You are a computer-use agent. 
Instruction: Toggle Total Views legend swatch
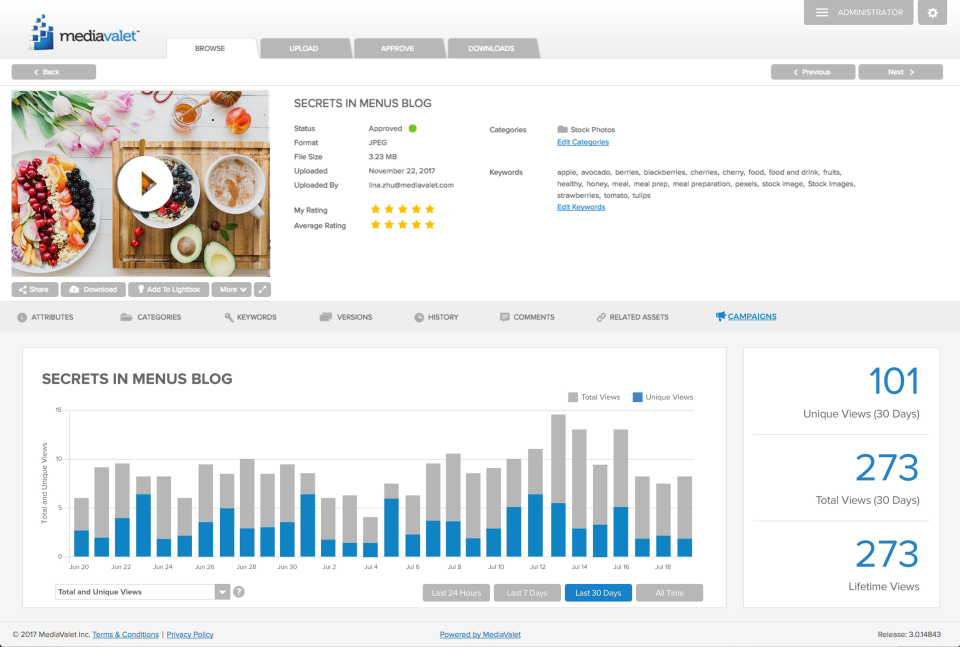[x=573, y=397]
